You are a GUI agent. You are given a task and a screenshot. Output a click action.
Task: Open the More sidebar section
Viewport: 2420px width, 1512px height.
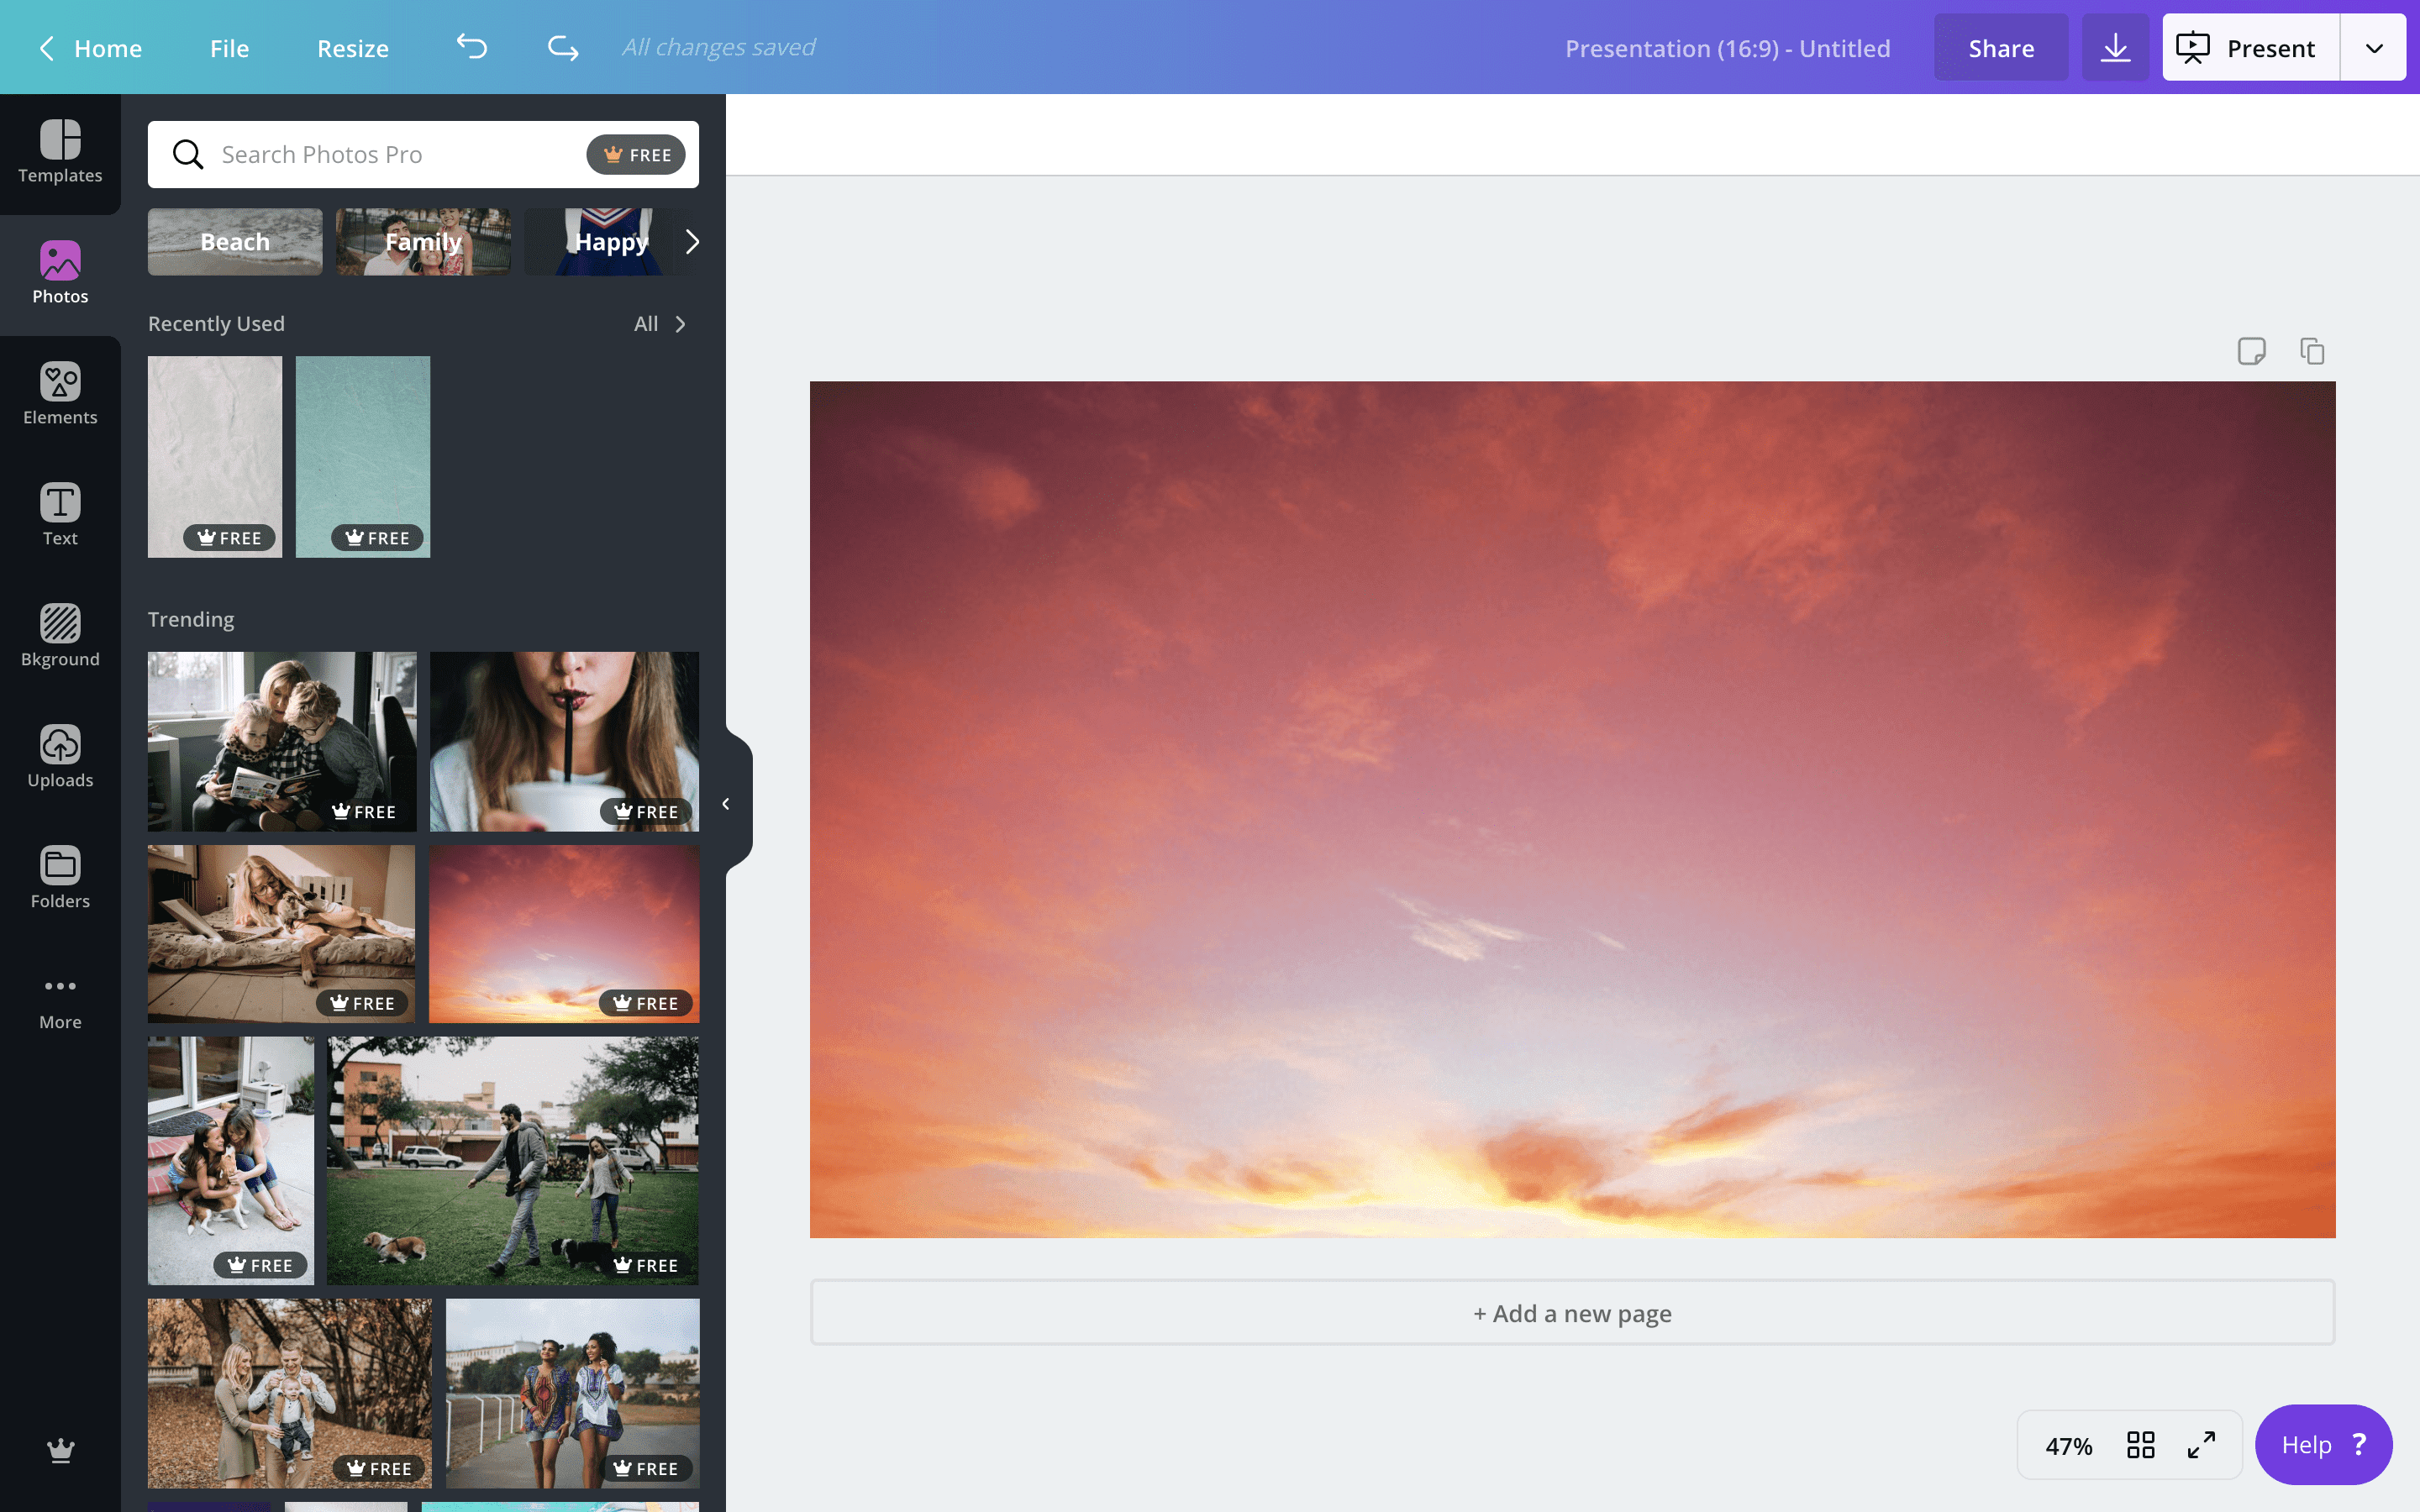click(x=60, y=998)
